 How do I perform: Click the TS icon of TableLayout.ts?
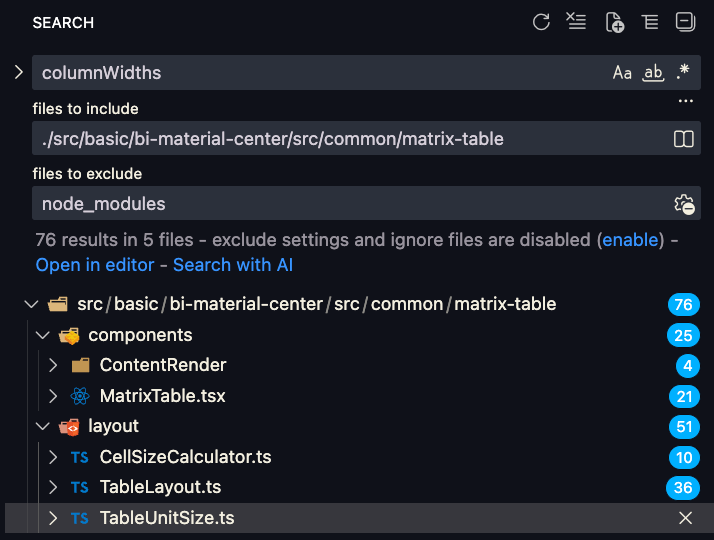[80, 488]
